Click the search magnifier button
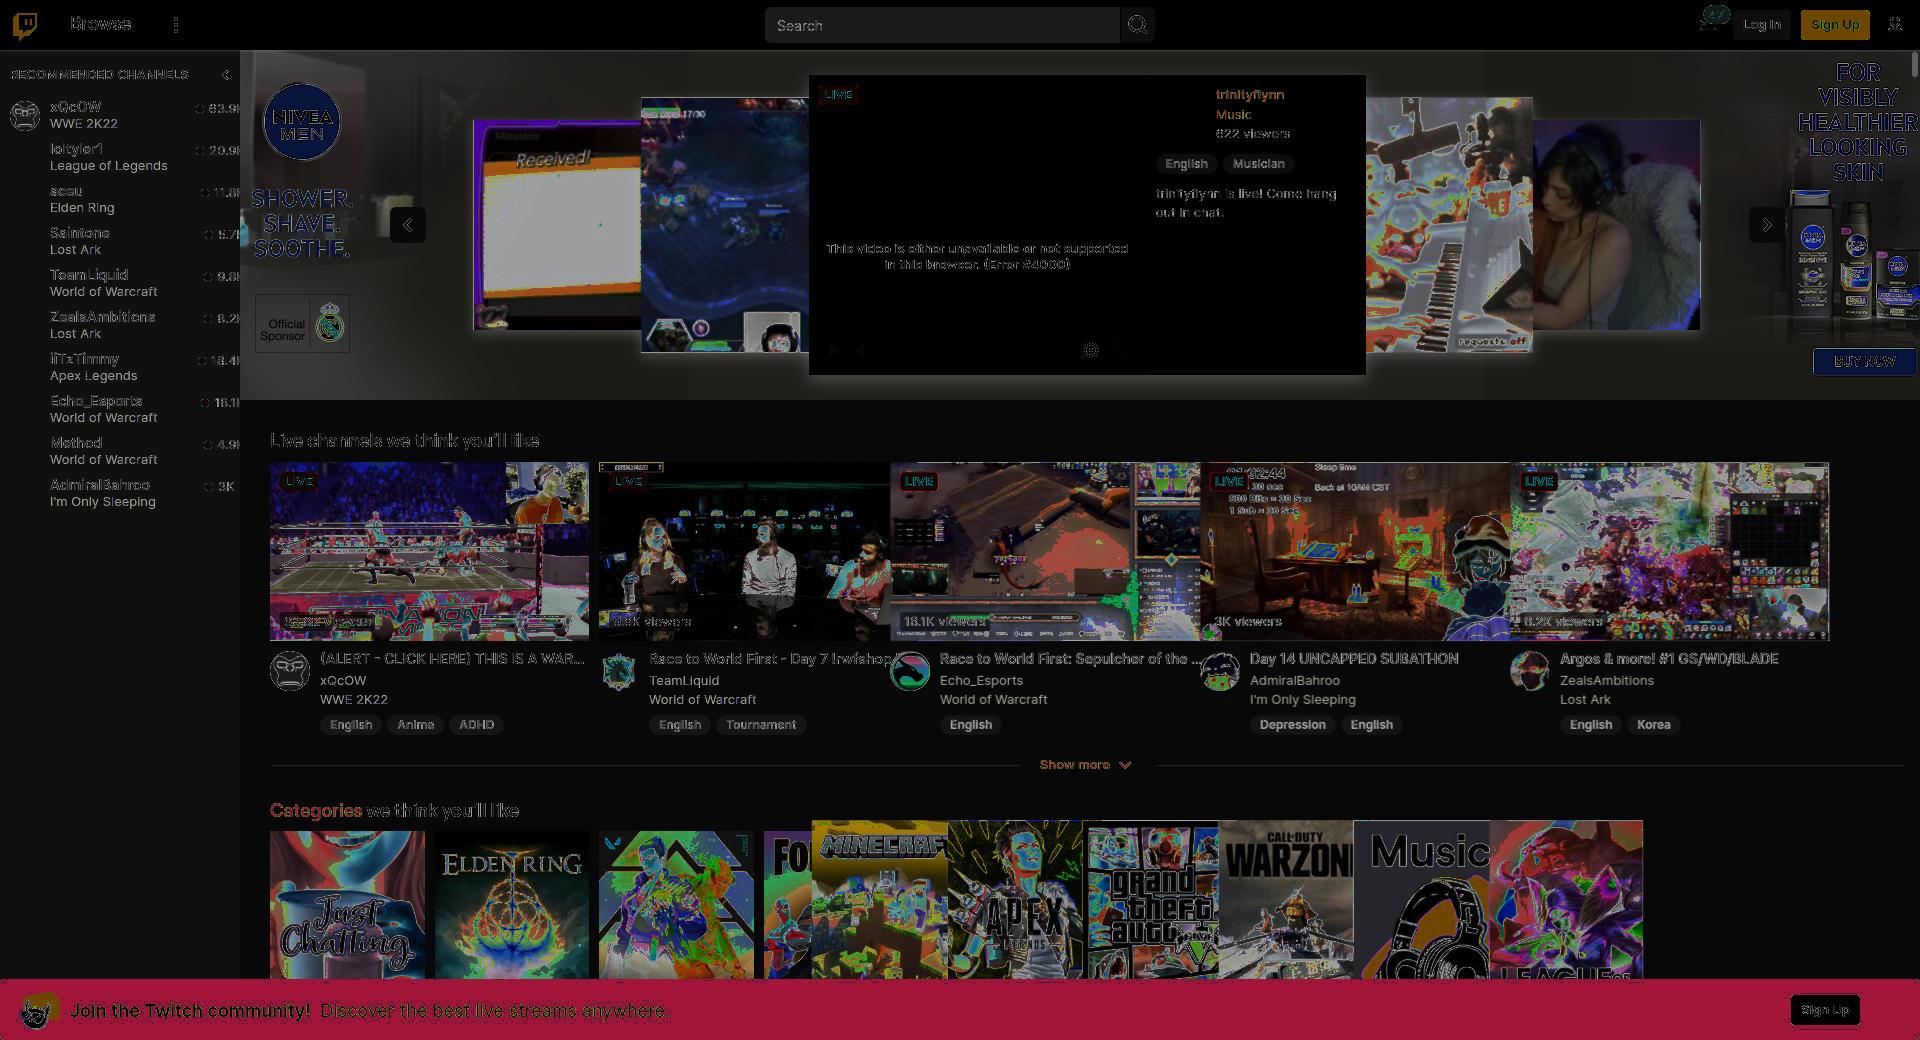 coord(1137,25)
